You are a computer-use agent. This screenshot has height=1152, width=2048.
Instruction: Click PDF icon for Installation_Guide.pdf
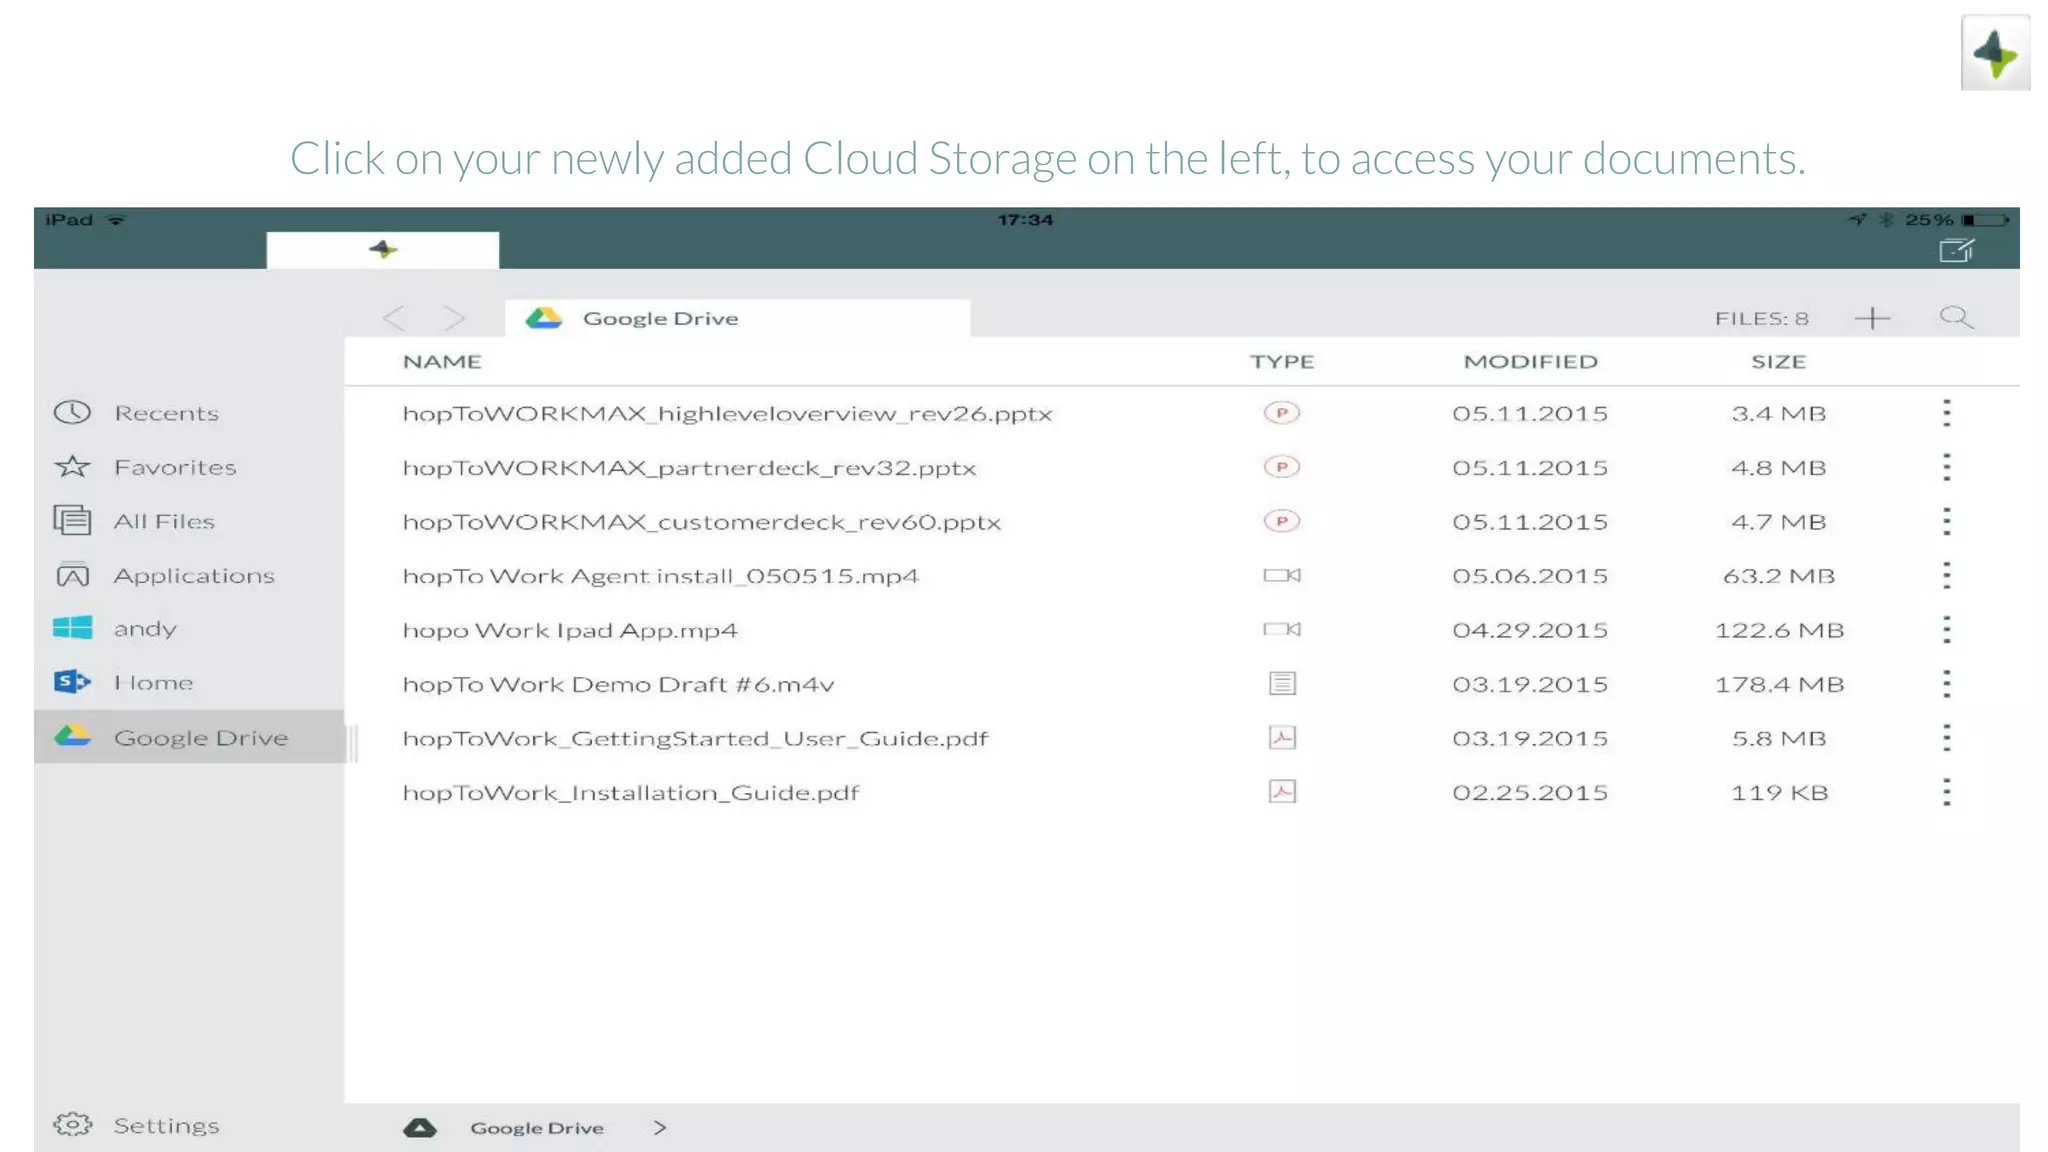(1282, 792)
